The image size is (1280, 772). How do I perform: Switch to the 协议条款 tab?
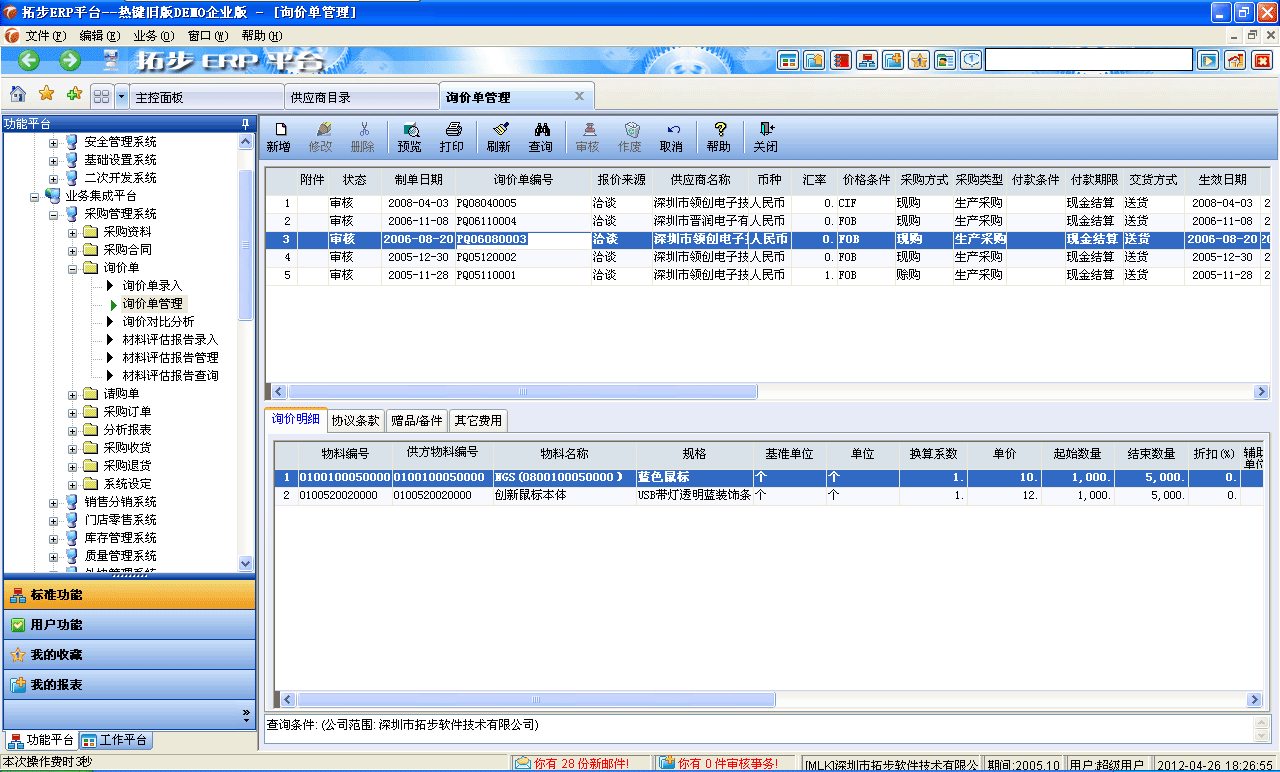[355, 420]
